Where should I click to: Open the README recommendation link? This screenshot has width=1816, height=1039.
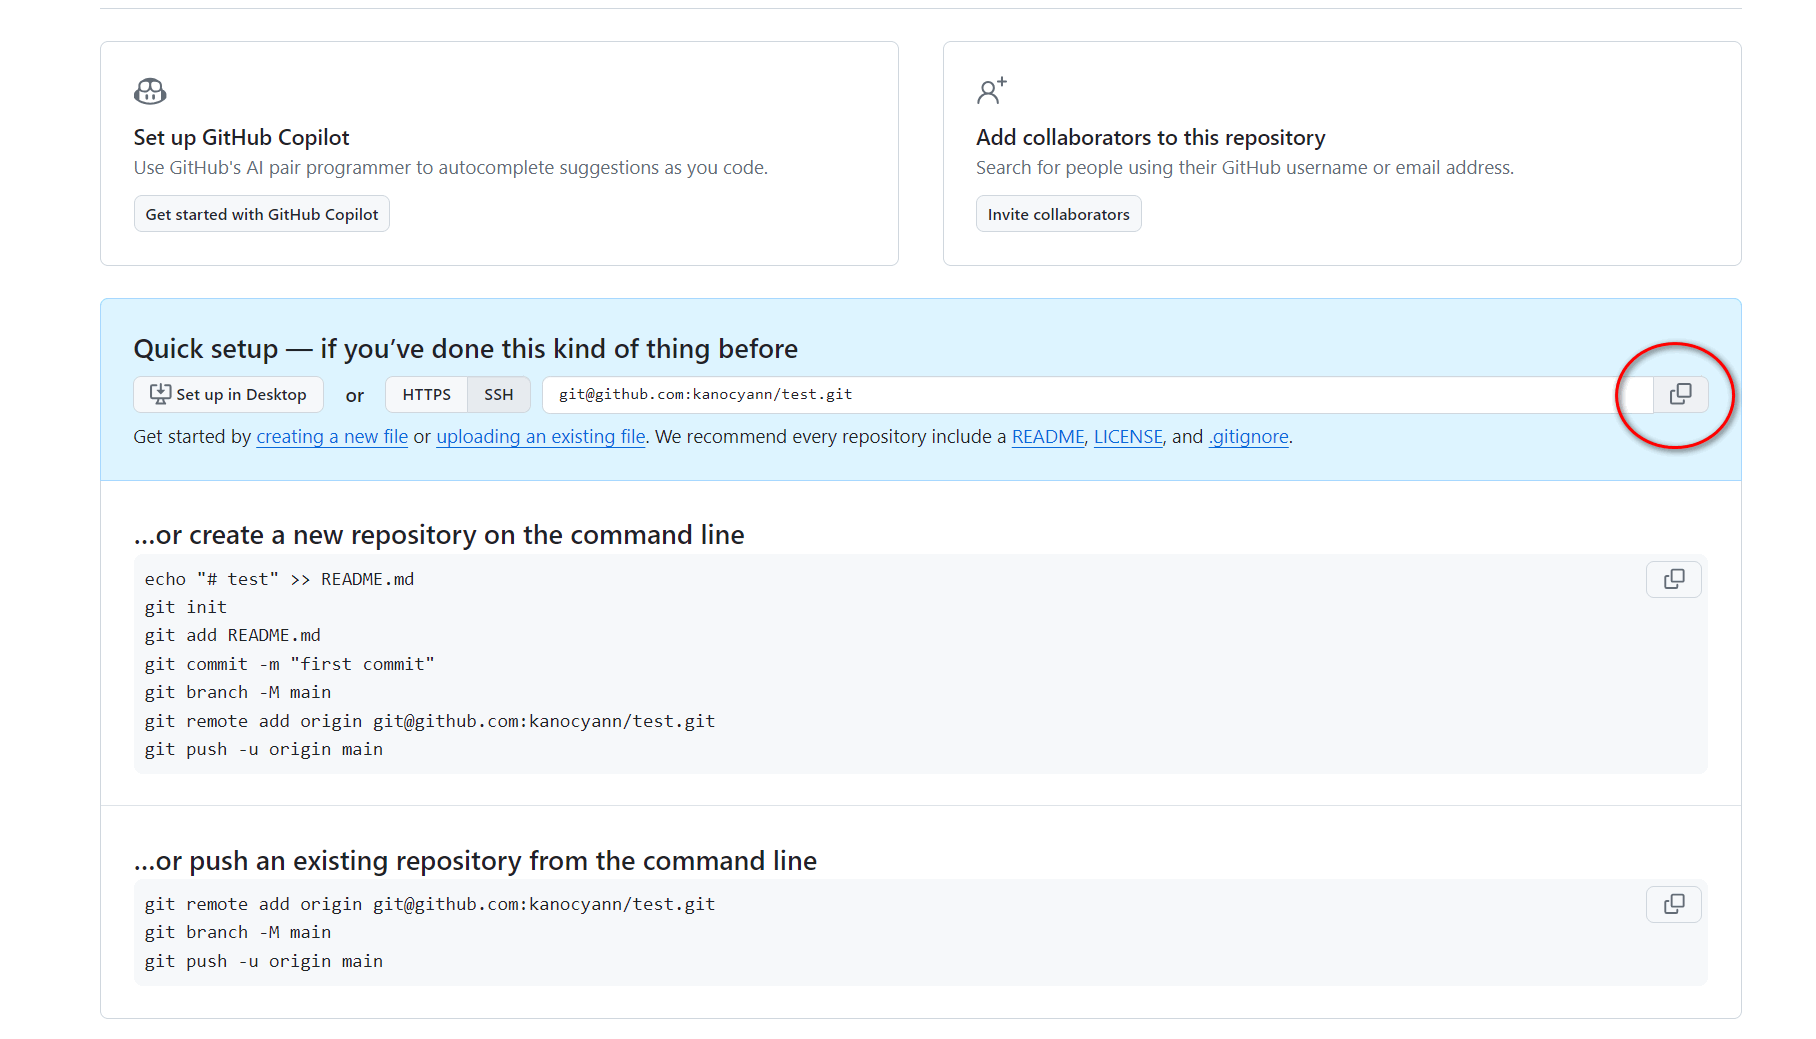point(1047,437)
